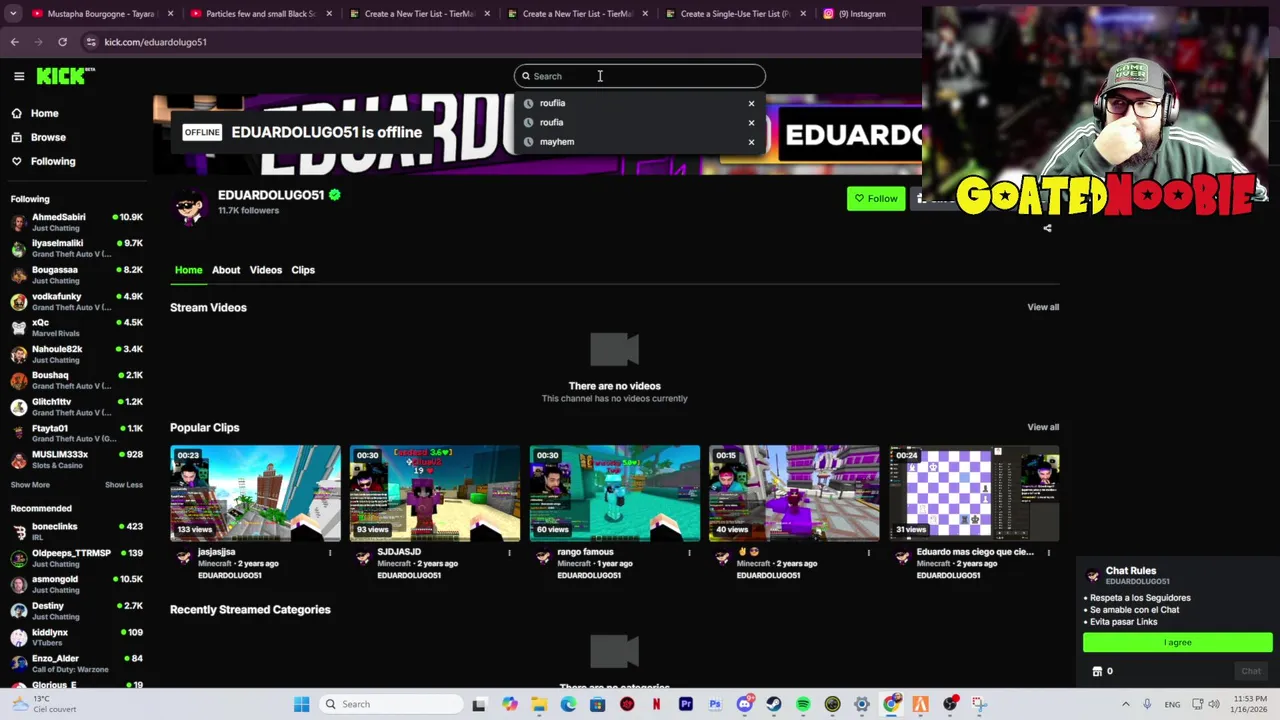Open Browse in the sidebar

[x=39, y=137]
